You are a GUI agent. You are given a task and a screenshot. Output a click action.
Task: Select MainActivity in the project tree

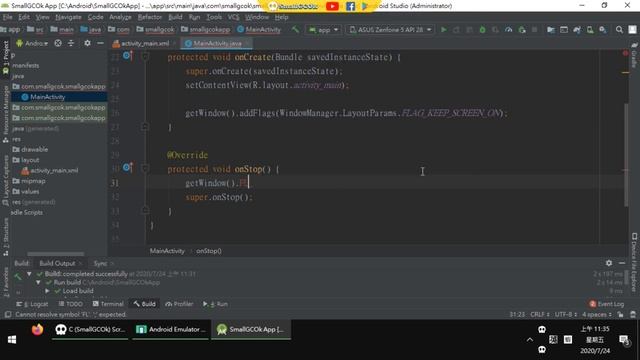click(x=47, y=97)
